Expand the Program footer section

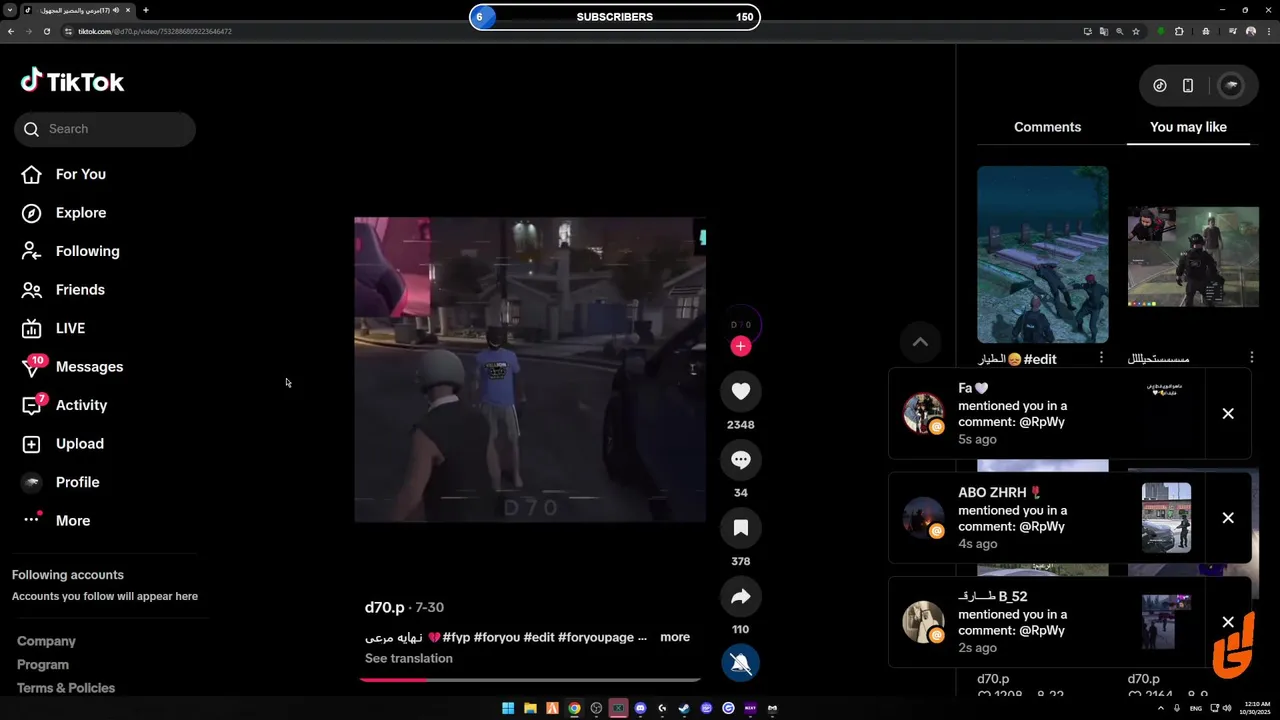coord(43,665)
